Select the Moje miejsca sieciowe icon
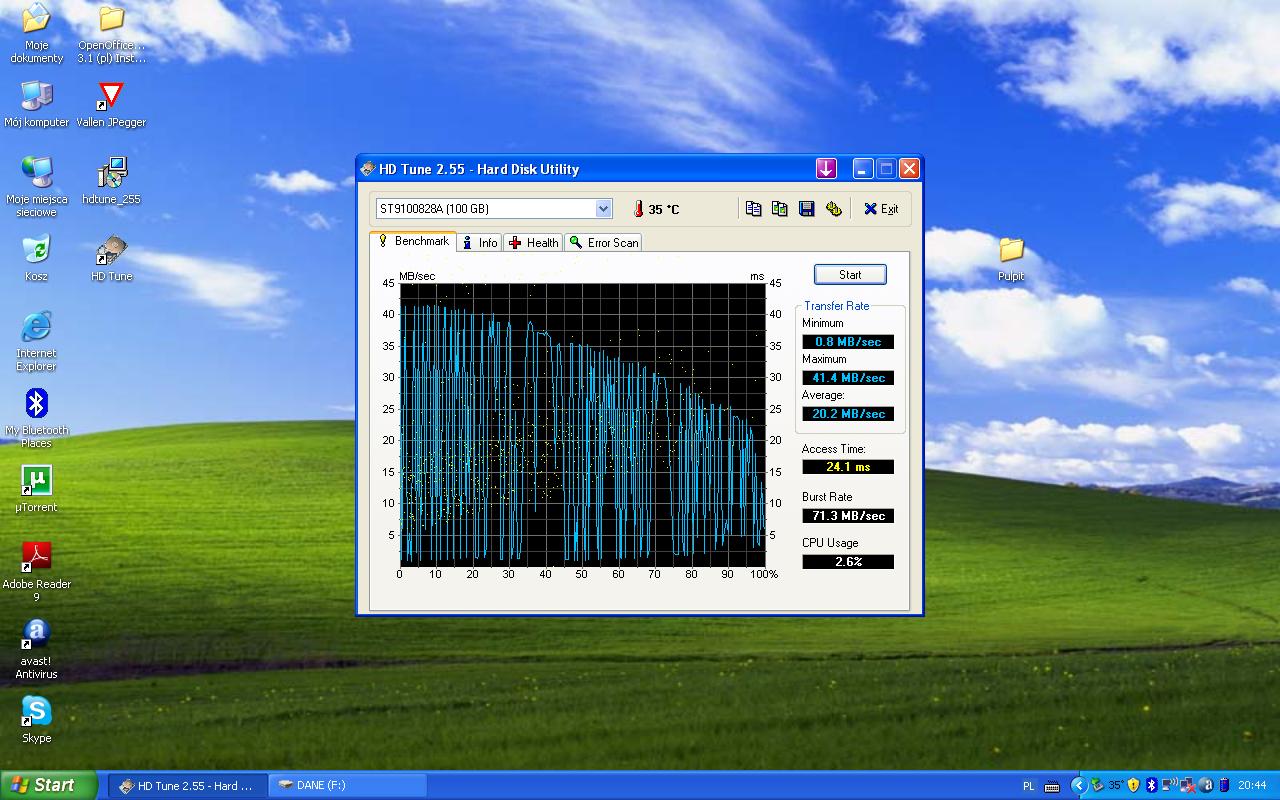The height and width of the screenshot is (800, 1280). 36,187
